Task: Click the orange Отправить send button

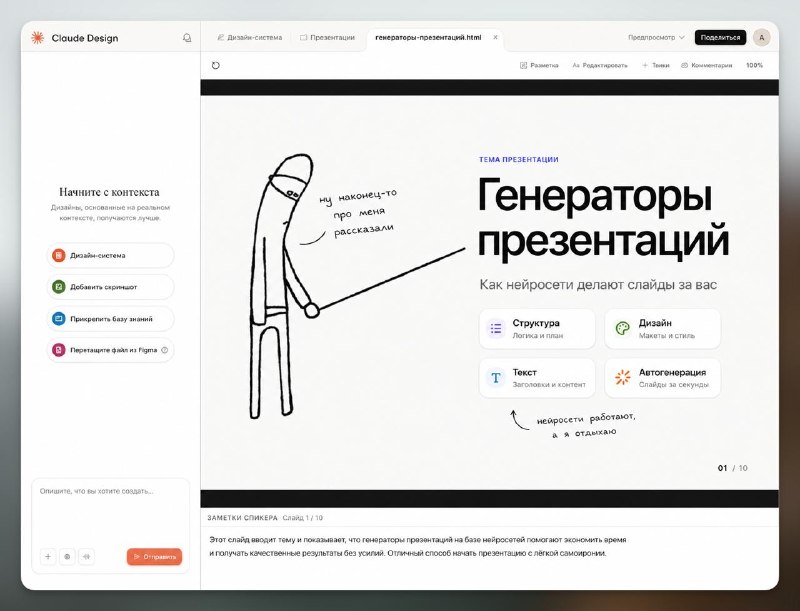Action: (x=155, y=556)
